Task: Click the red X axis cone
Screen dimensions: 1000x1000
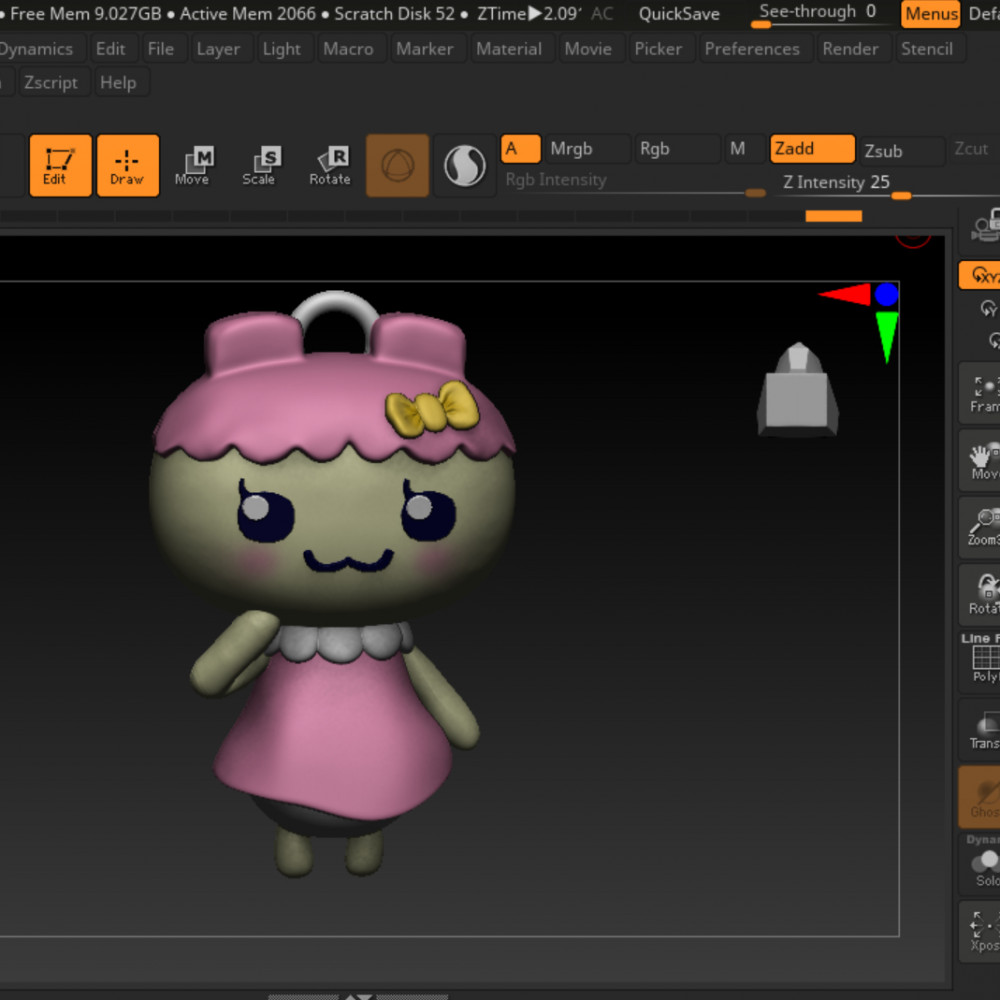Action: [x=844, y=295]
